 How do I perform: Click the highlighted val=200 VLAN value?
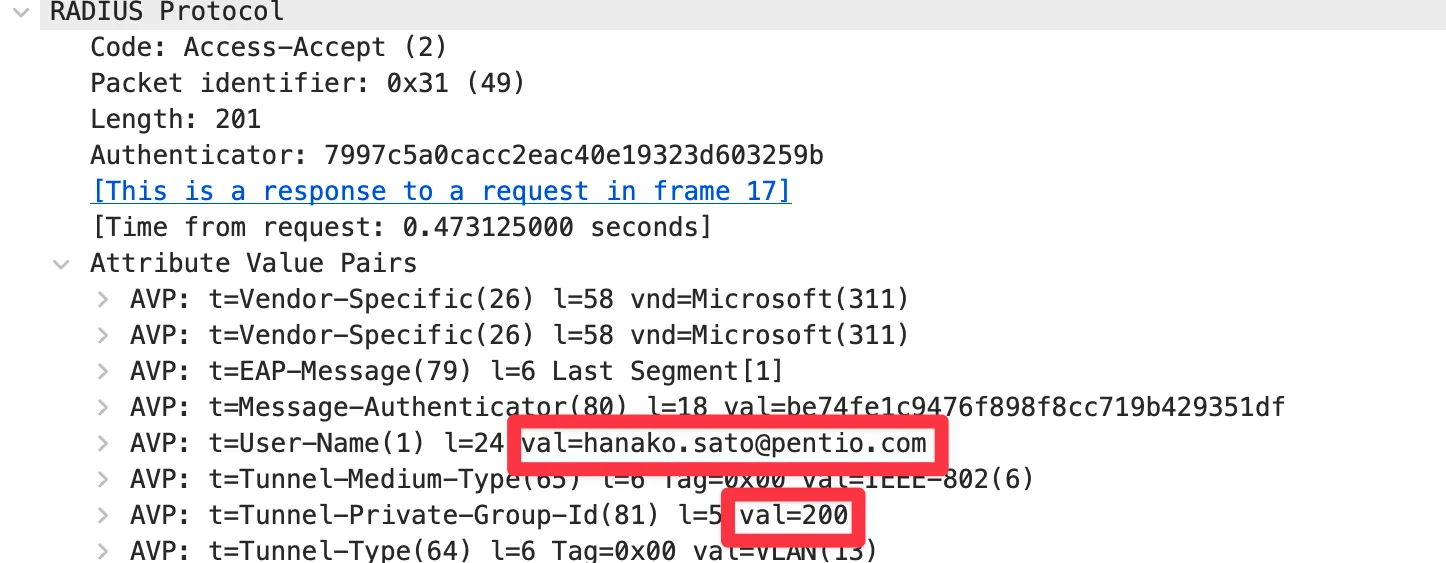pos(792,516)
